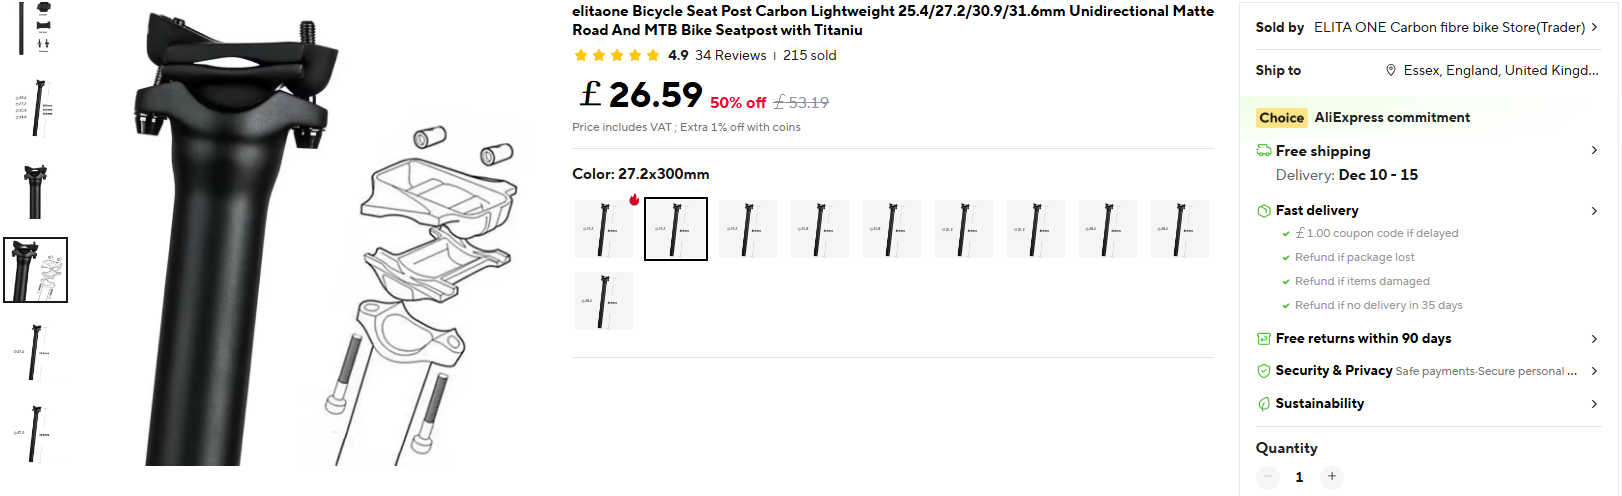Open the 34 Reviews link
Screen dimensions: 1622x496
(x=730, y=55)
